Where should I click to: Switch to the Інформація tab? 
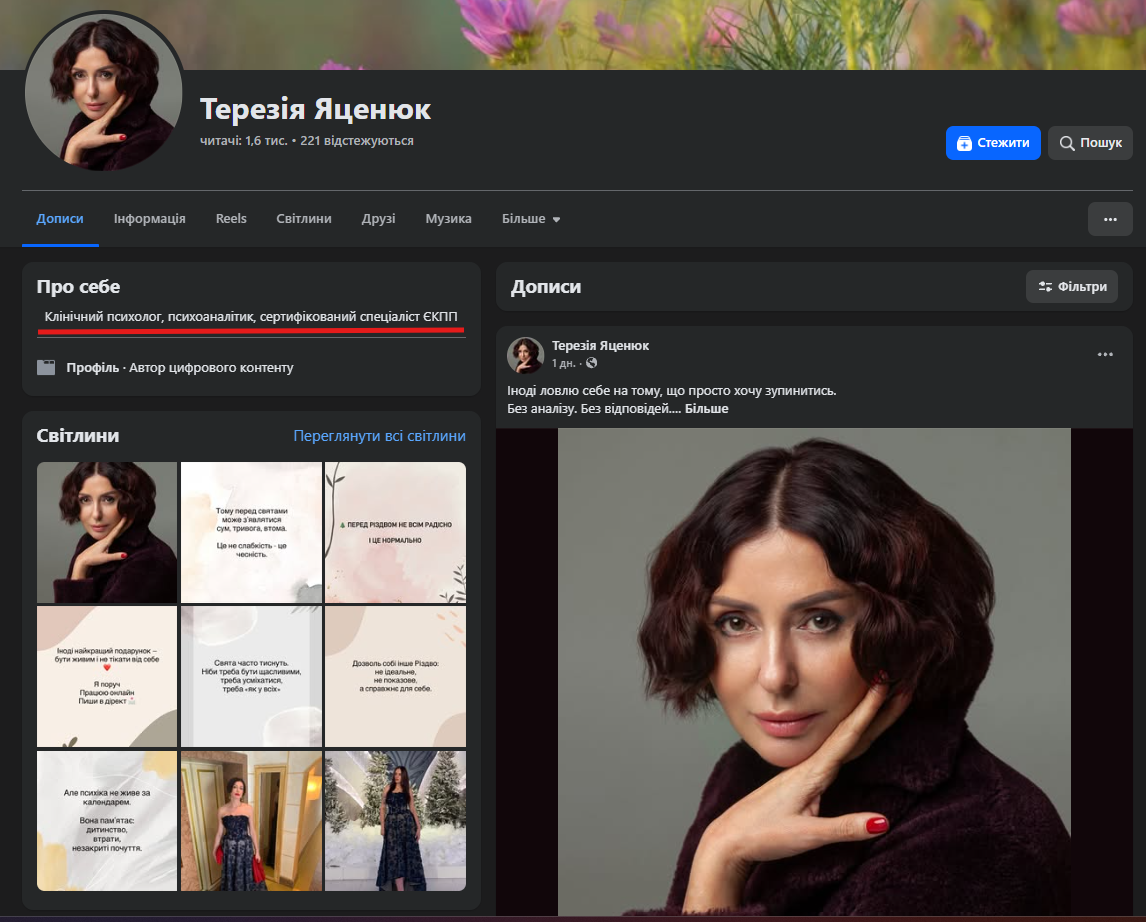pyautogui.click(x=150, y=219)
